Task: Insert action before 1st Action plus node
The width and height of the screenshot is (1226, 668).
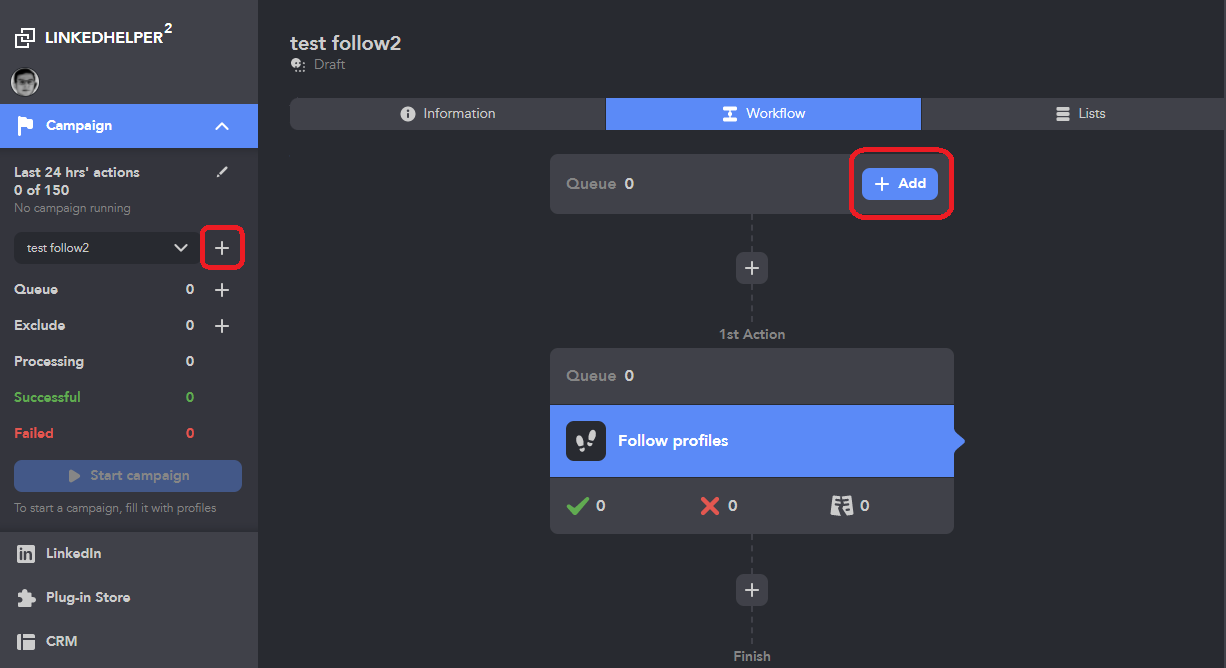Action: tap(752, 268)
